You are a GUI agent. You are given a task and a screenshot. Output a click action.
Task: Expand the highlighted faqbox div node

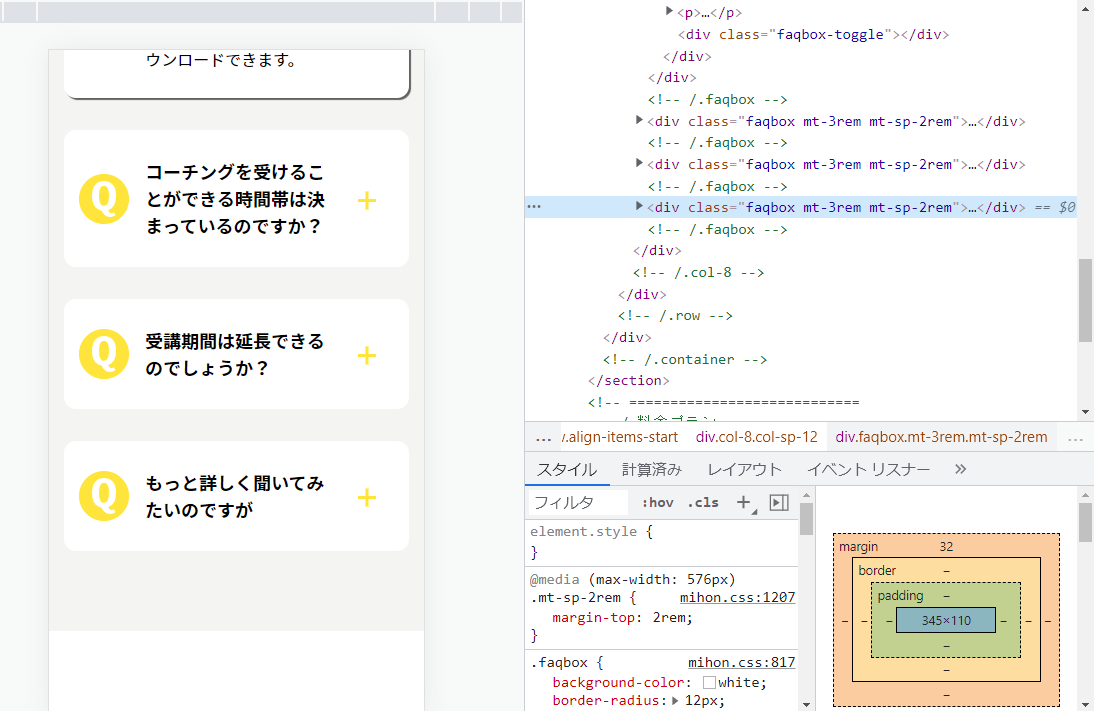pyautogui.click(x=640, y=207)
